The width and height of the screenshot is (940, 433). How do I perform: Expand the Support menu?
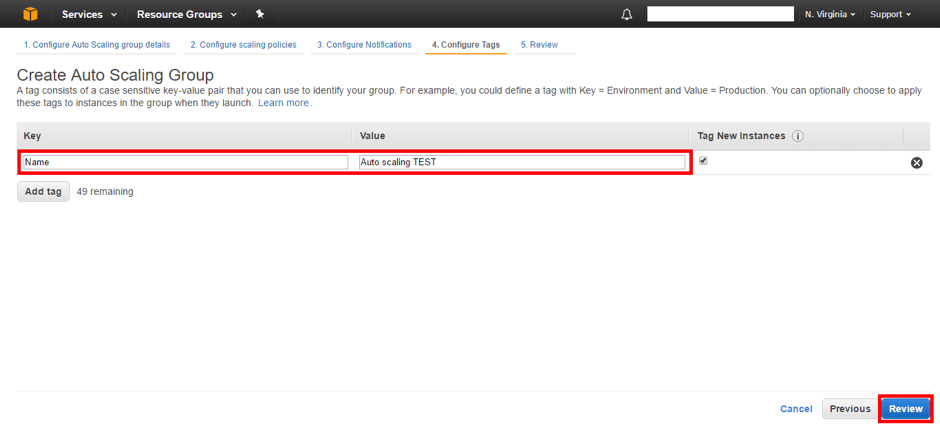pos(890,15)
